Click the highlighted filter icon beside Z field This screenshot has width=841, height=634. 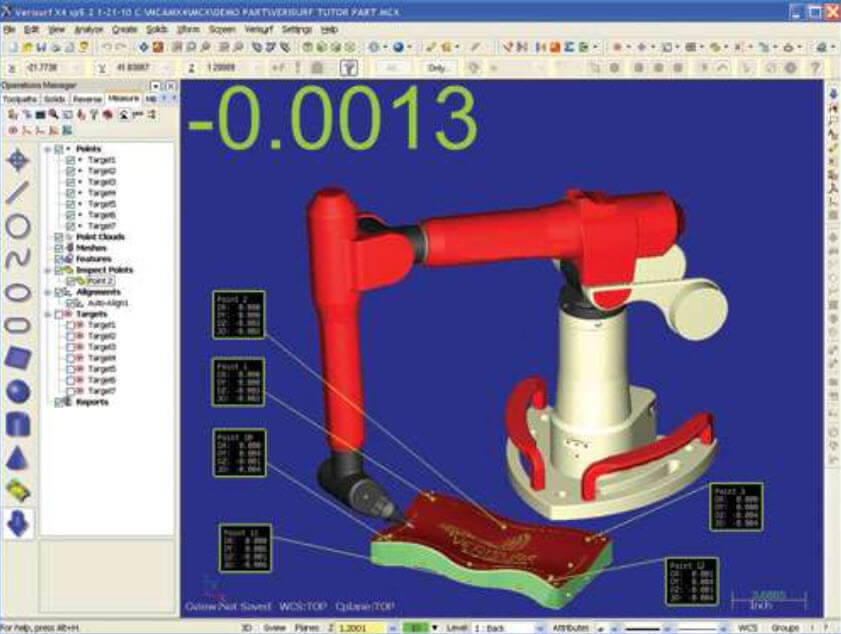[x=349, y=68]
